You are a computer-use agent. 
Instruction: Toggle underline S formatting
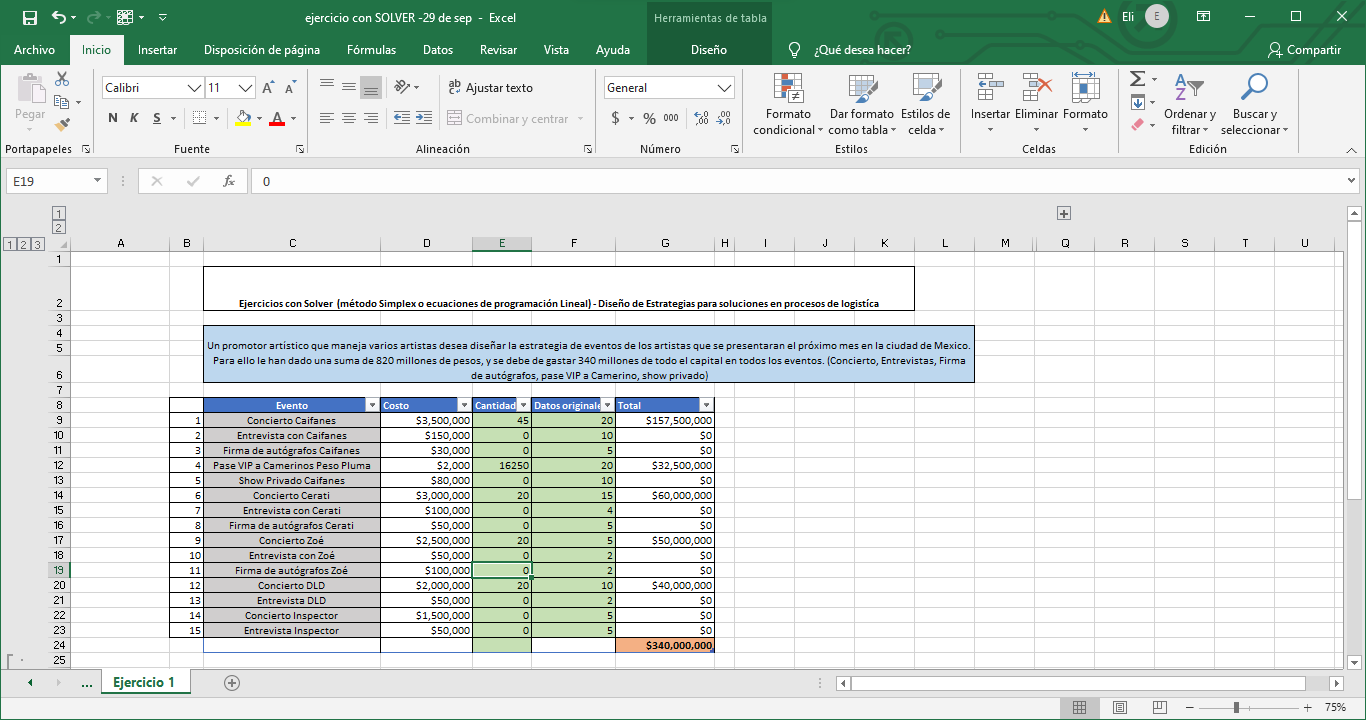pyautogui.click(x=158, y=118)
